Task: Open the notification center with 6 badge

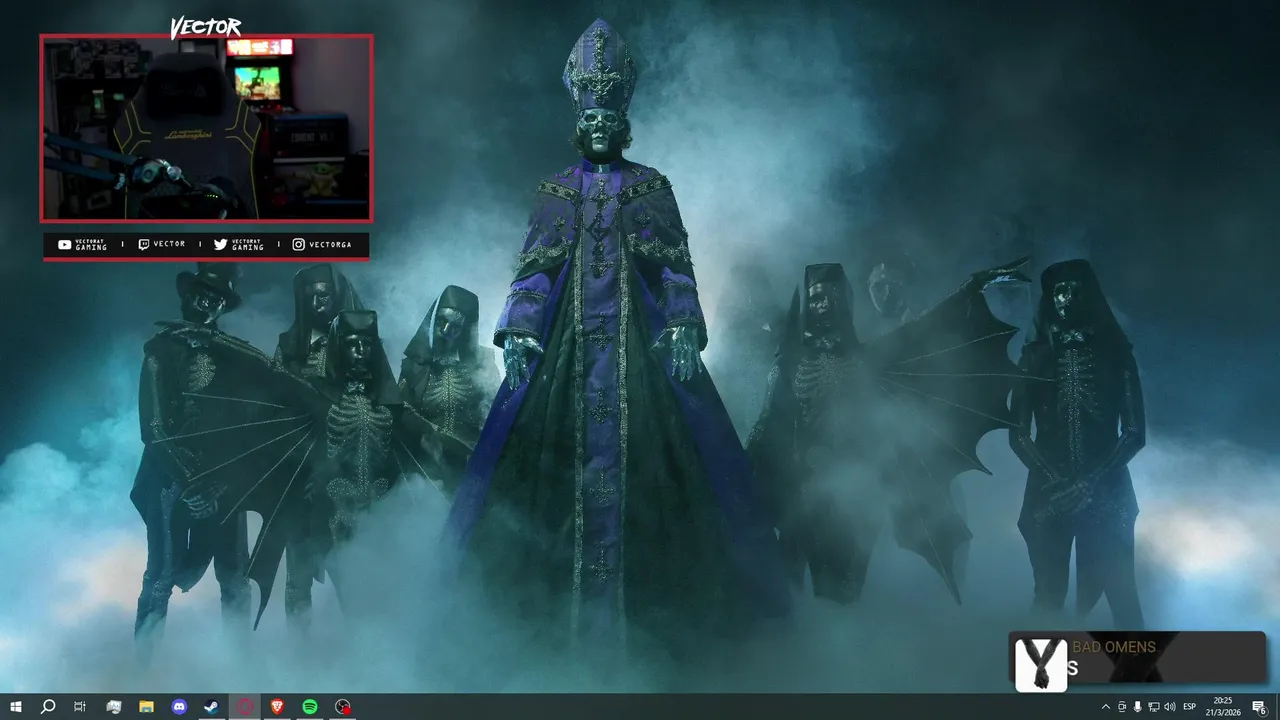Action: coord(1259,707)
